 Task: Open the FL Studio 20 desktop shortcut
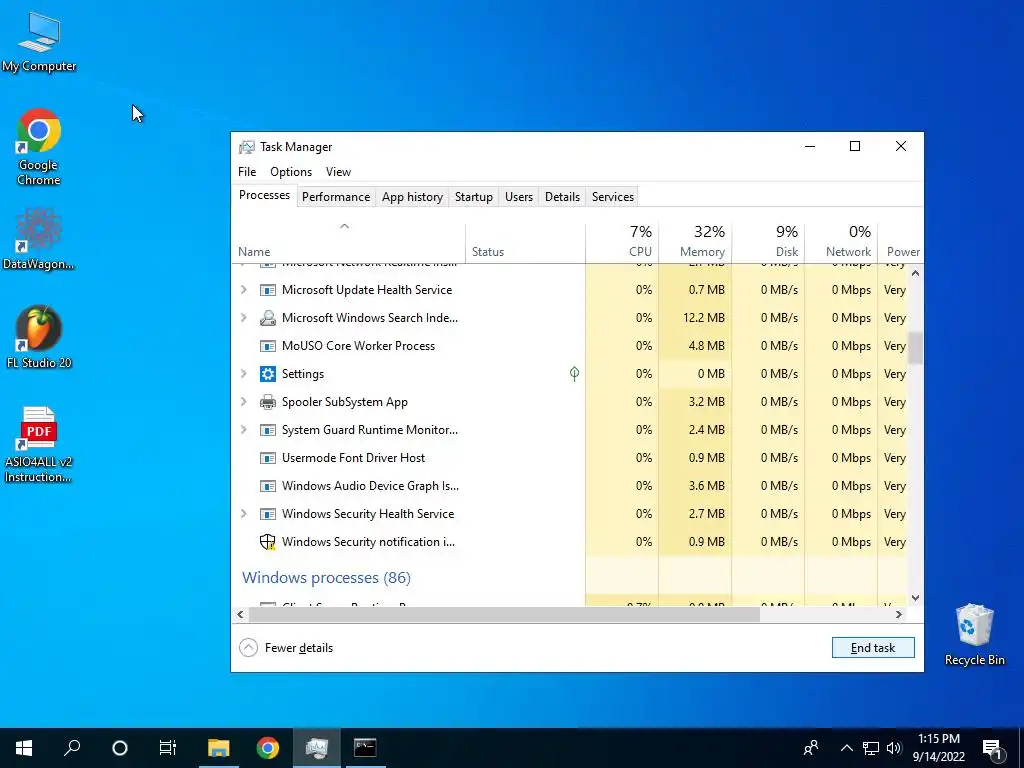[39, 337]
